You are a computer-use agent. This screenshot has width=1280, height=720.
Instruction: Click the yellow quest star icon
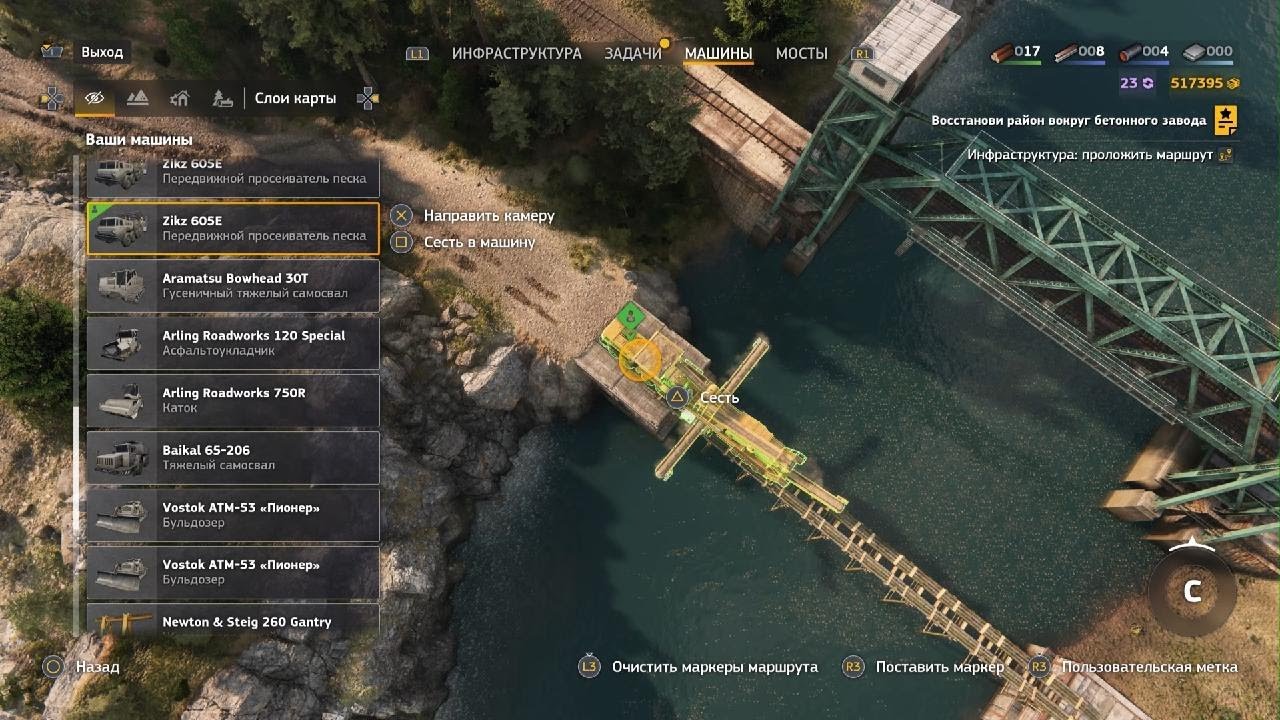click(1225, 120)
